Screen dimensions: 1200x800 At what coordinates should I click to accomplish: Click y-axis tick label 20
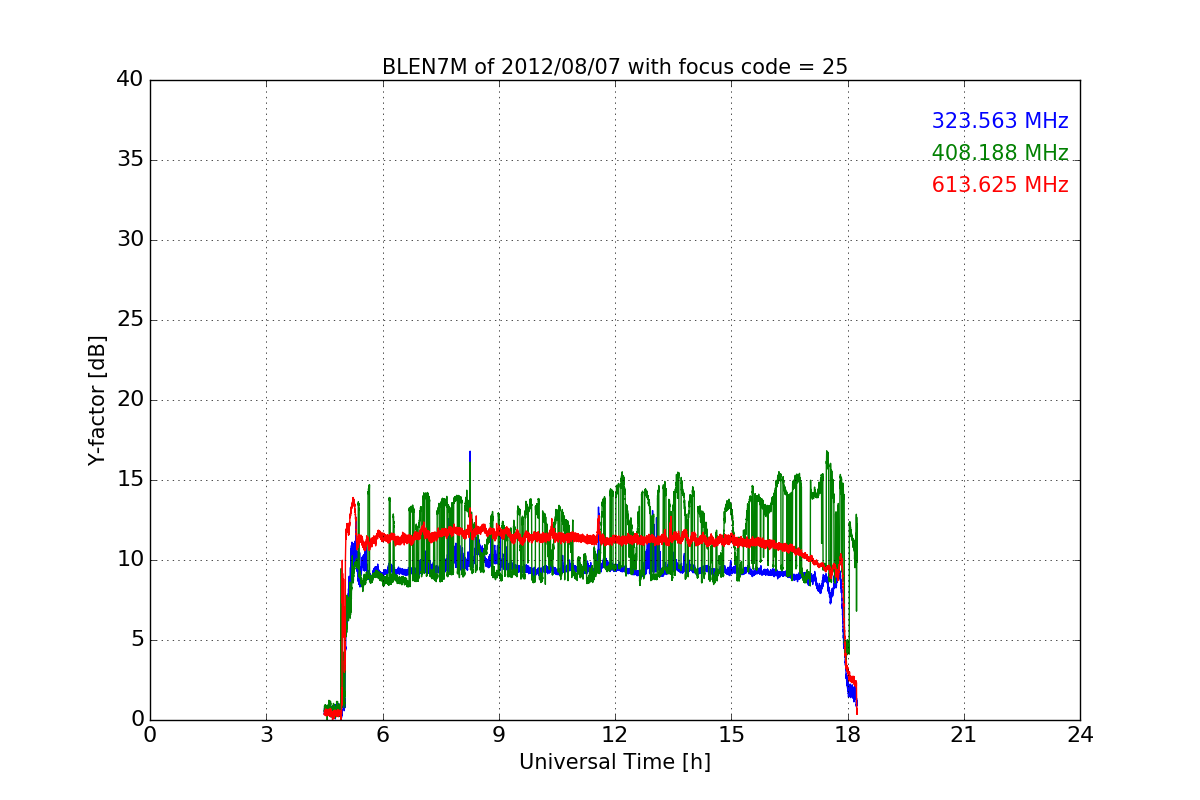pyautogui.click(x=130, y=400)
